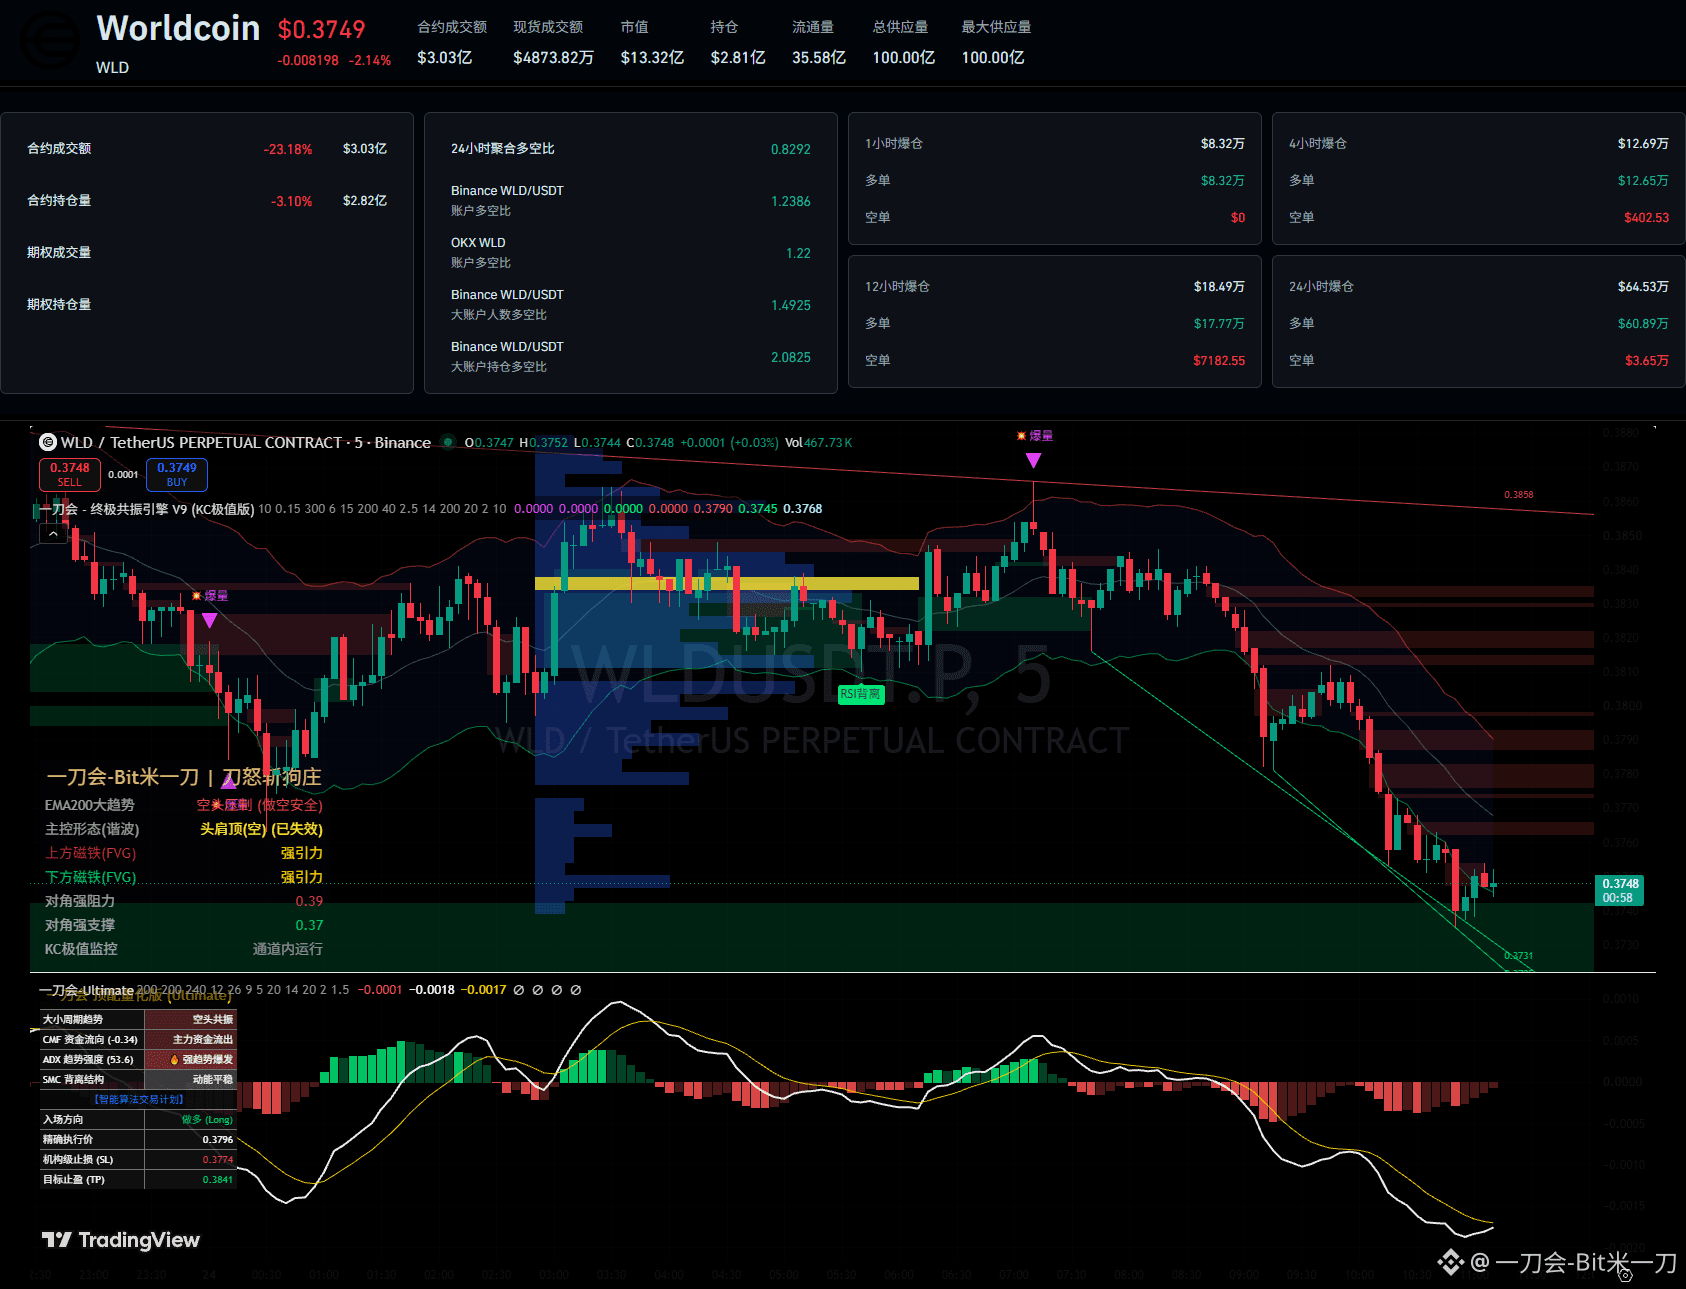The width and height of the screenshot is (1686, 1289).
Task: Click the BUY 0.3749 button
Action: coord(177,474)
